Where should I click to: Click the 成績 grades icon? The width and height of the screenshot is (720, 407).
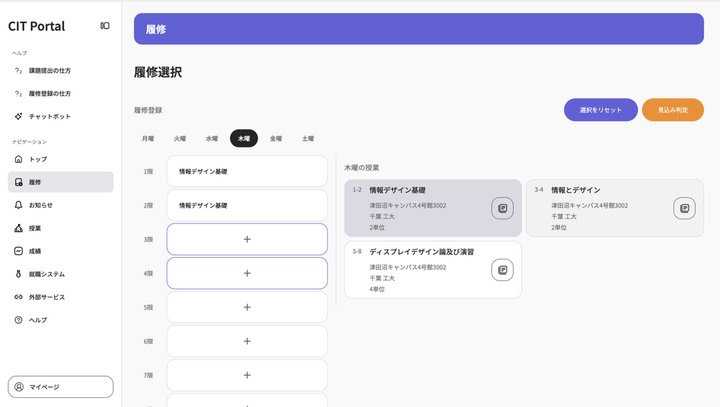point(18,251)
